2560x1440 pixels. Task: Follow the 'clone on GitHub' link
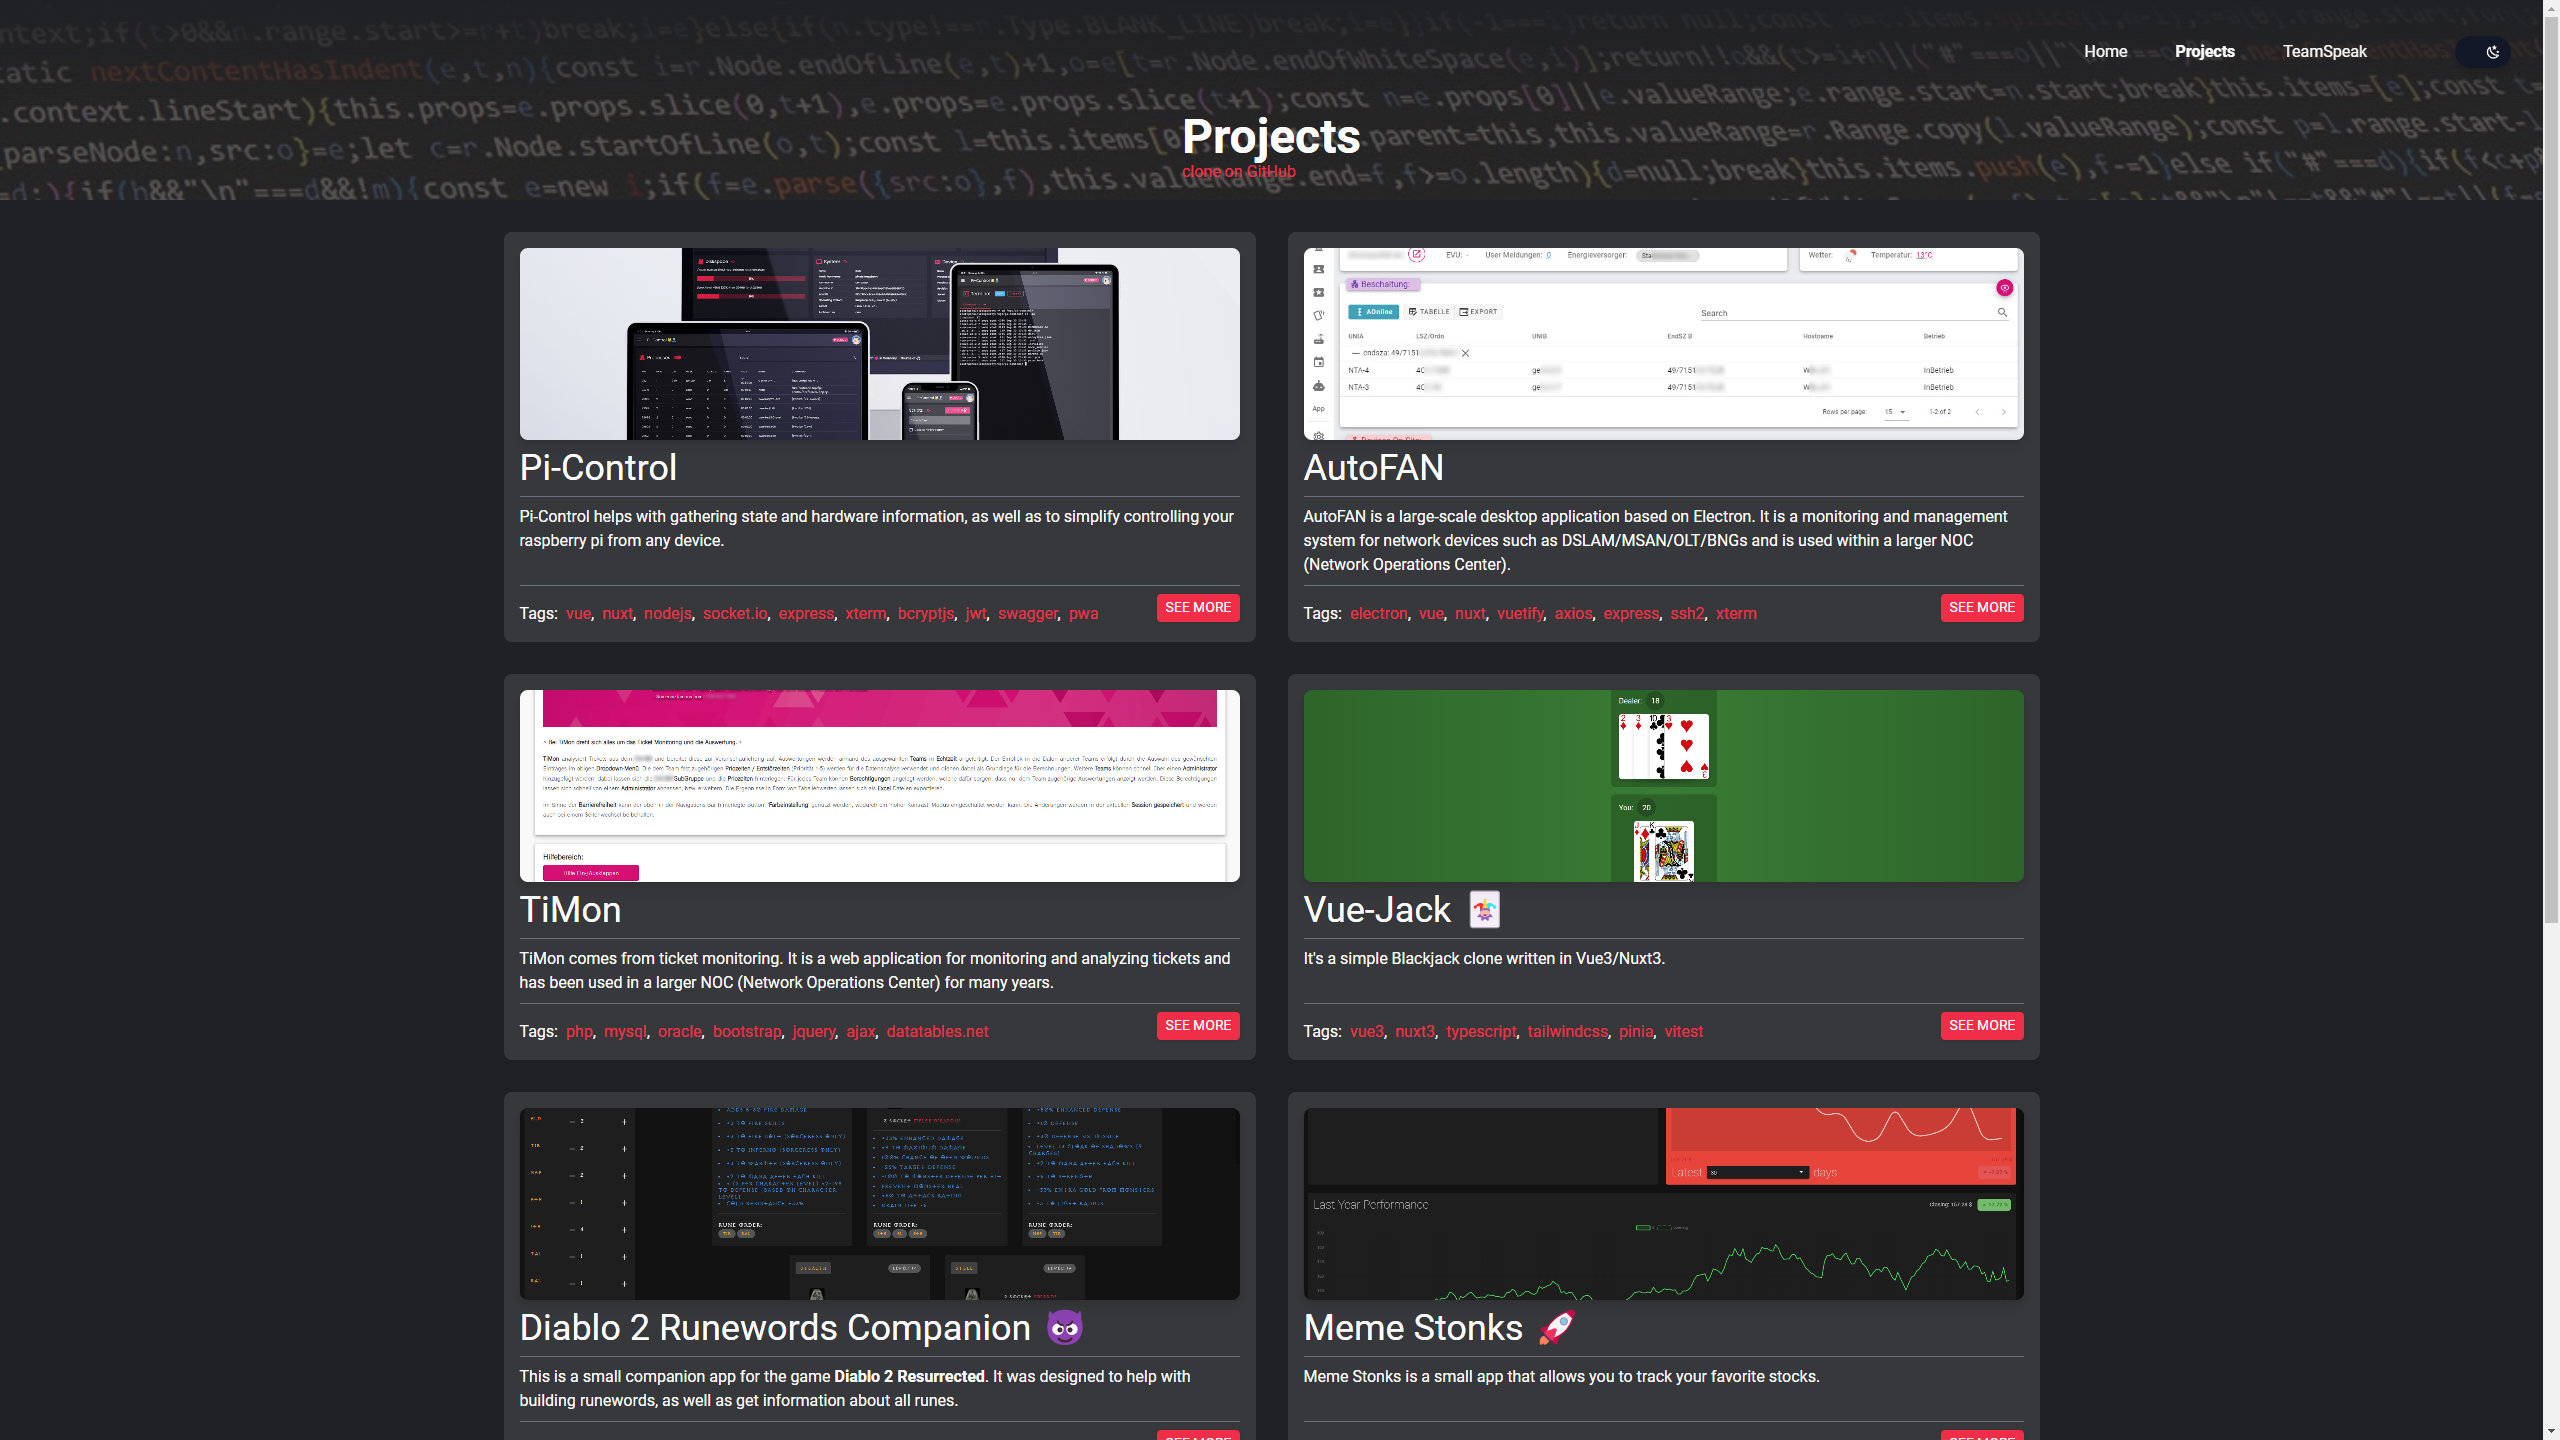pos(1238,171)
